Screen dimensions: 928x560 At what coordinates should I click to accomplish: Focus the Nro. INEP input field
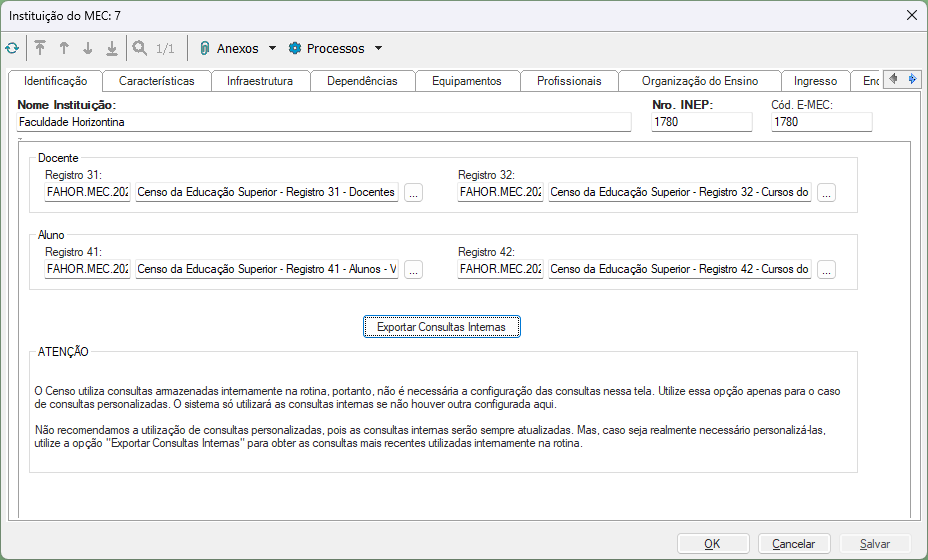pos(701,122)
